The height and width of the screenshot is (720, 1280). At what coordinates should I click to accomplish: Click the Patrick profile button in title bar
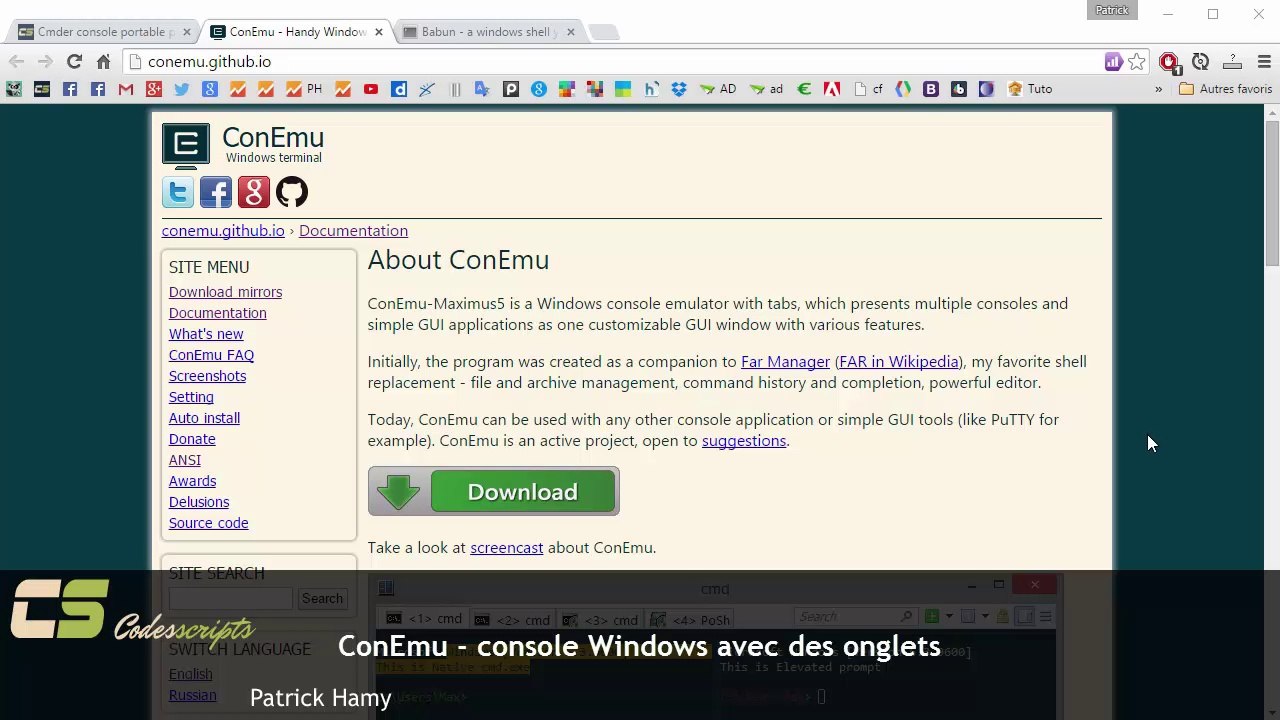(x=1112, y=10)
